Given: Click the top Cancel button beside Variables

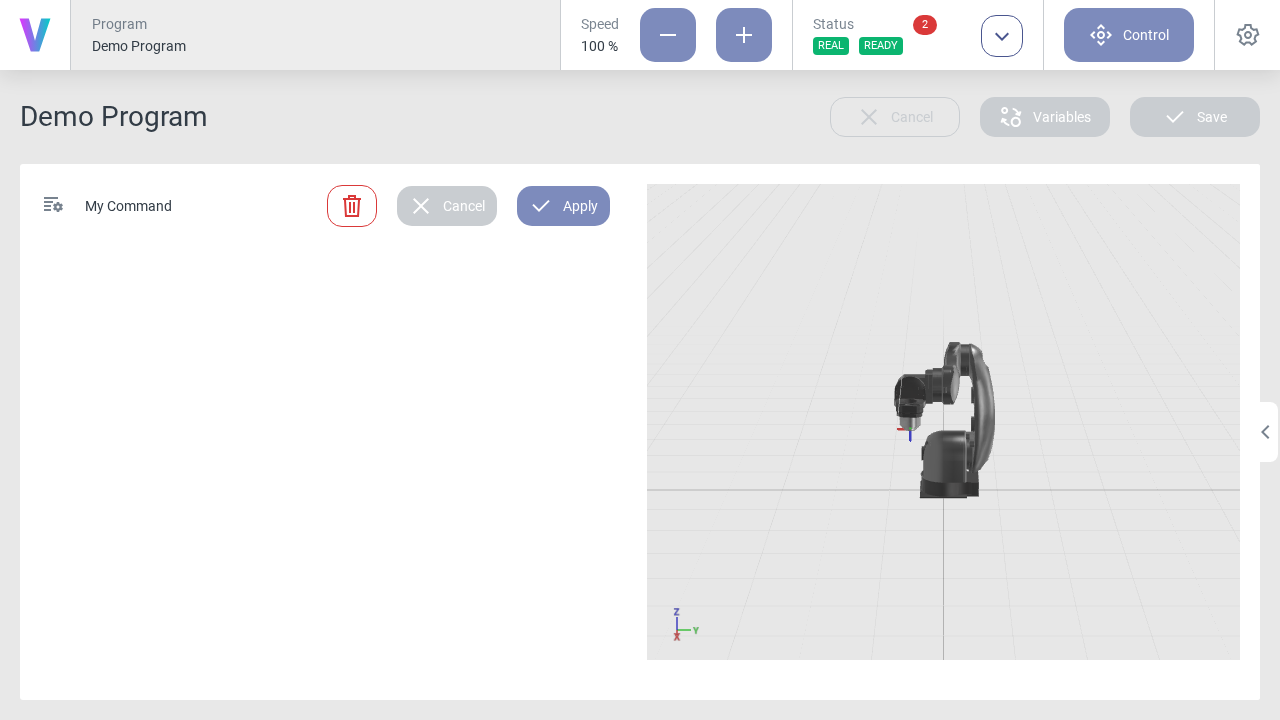Looking at the screenshot, I should tap(895, 117).
